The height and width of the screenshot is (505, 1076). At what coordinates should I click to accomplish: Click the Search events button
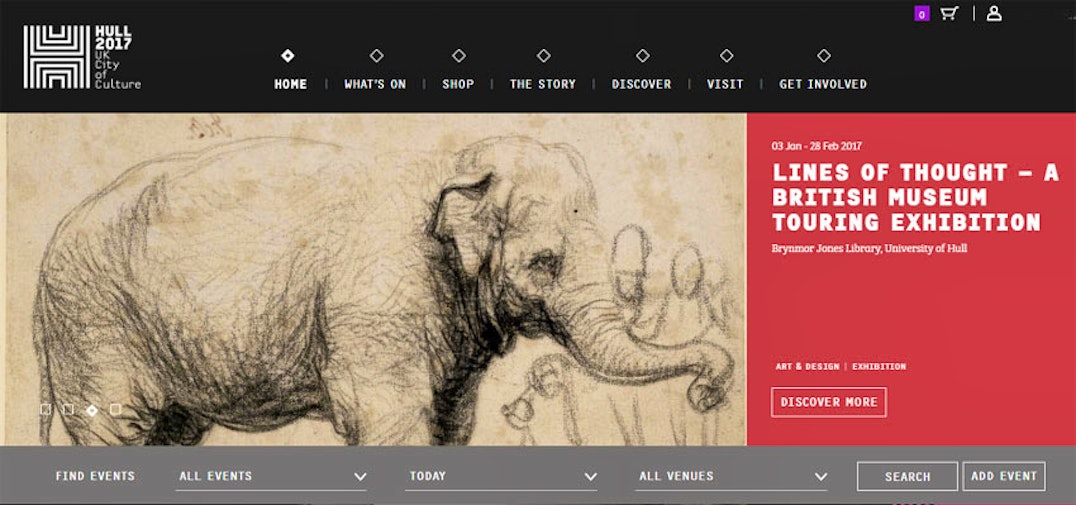pyautogui.click(x=907, y=476)
